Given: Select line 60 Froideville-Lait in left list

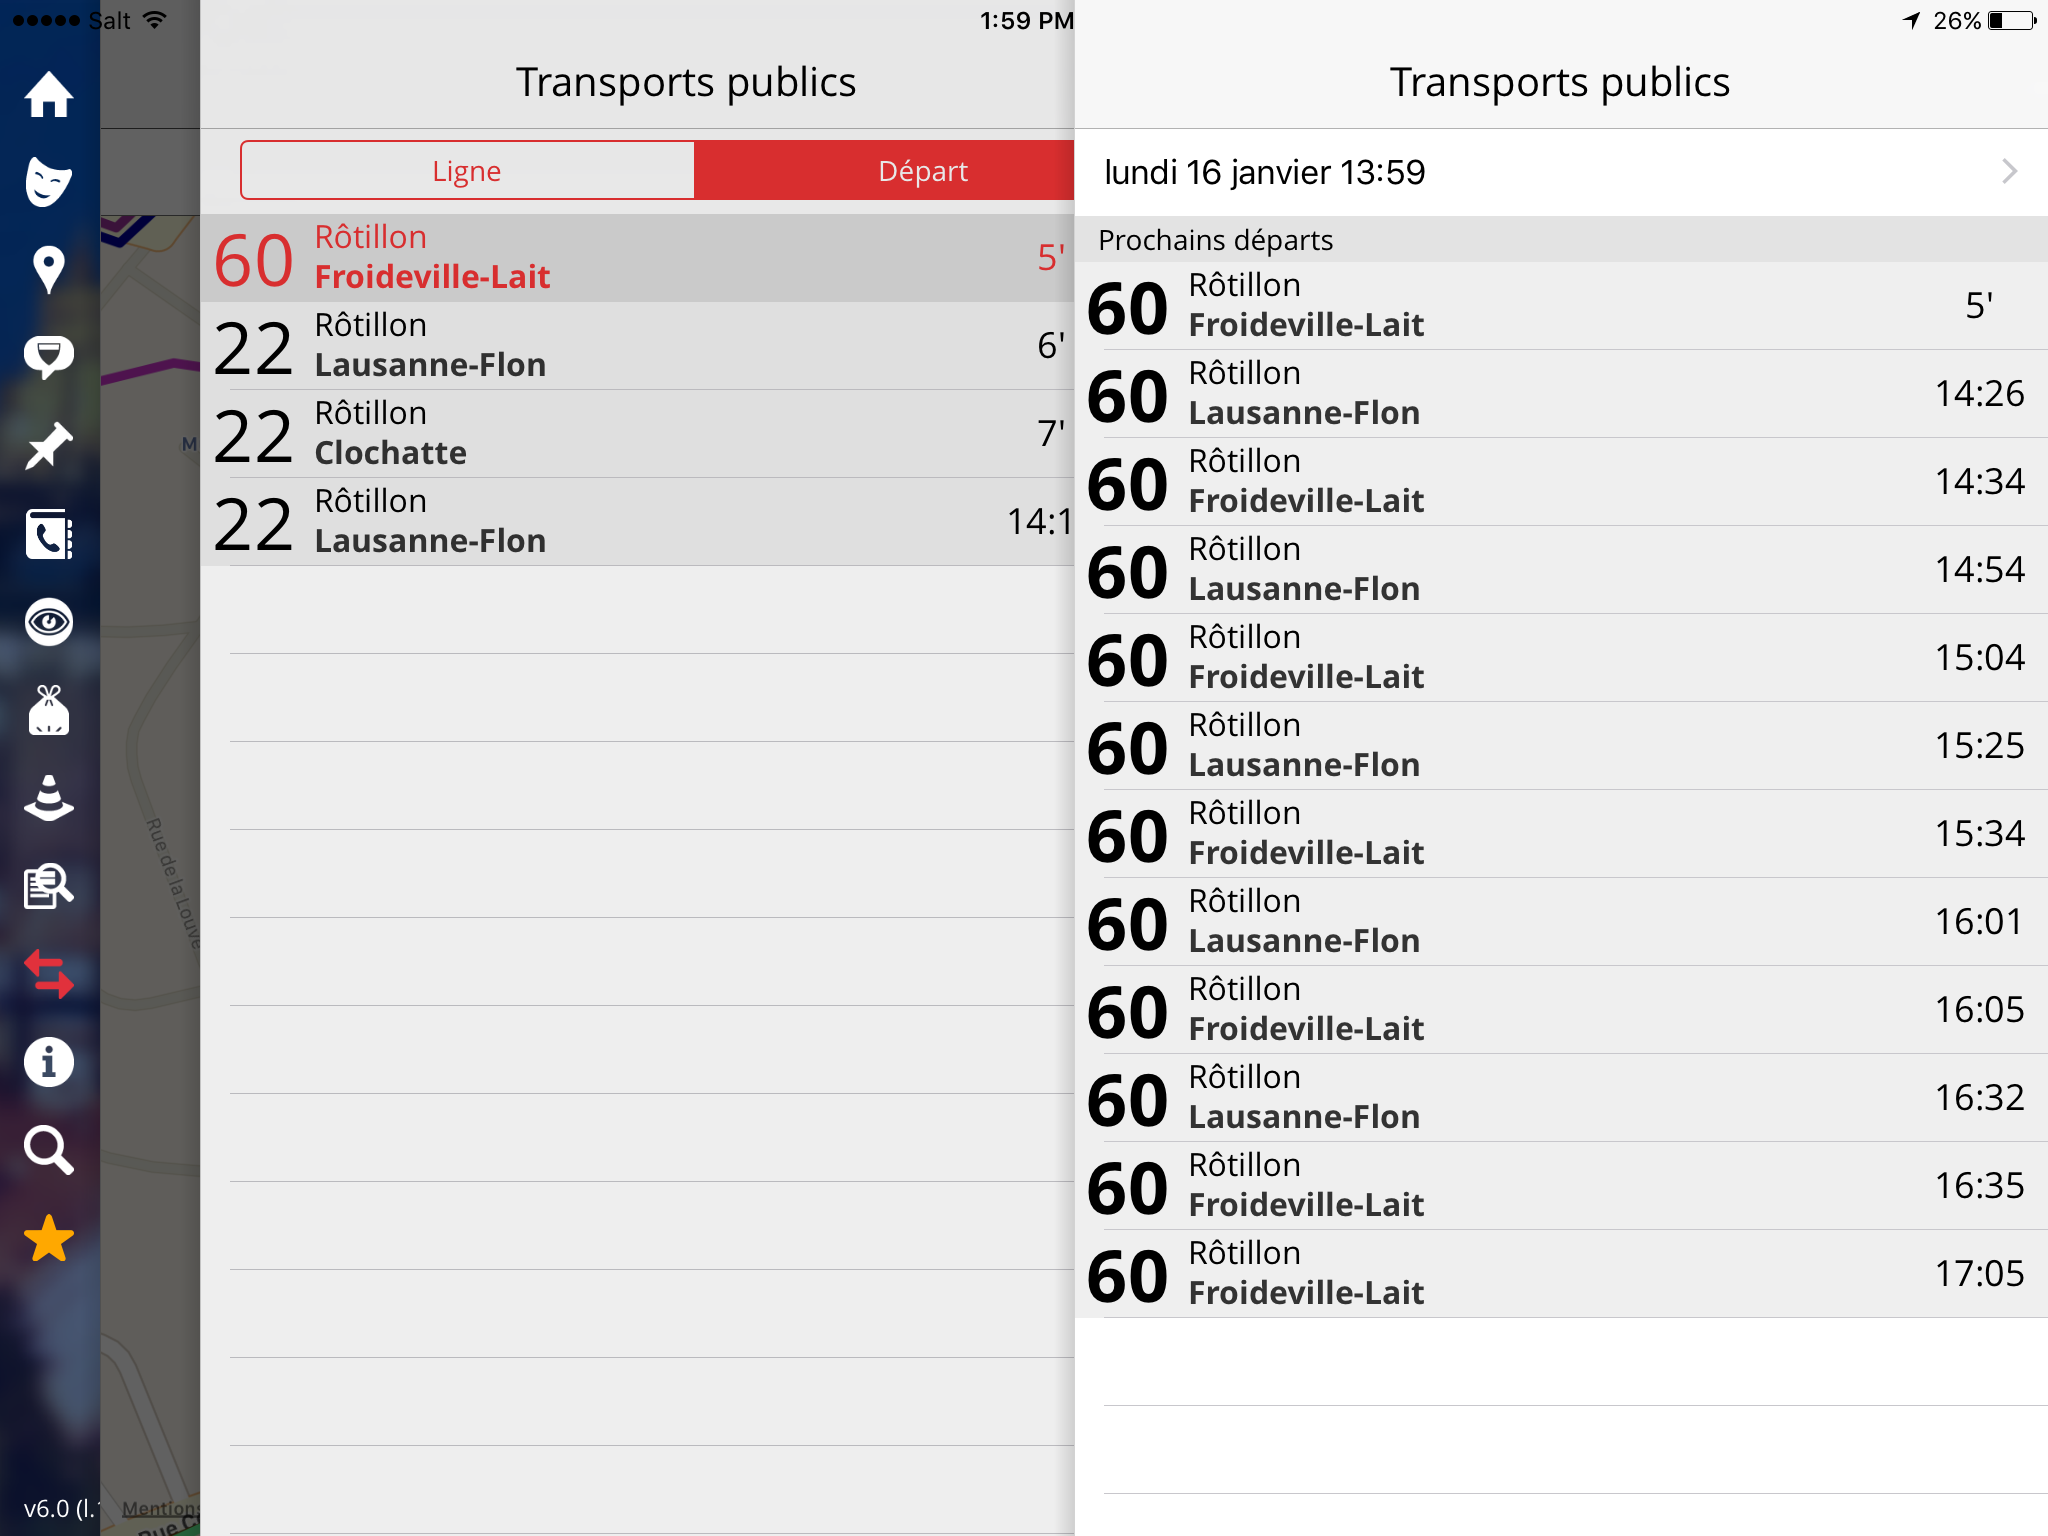Looking at the screenshot, I should pos(638,258).
